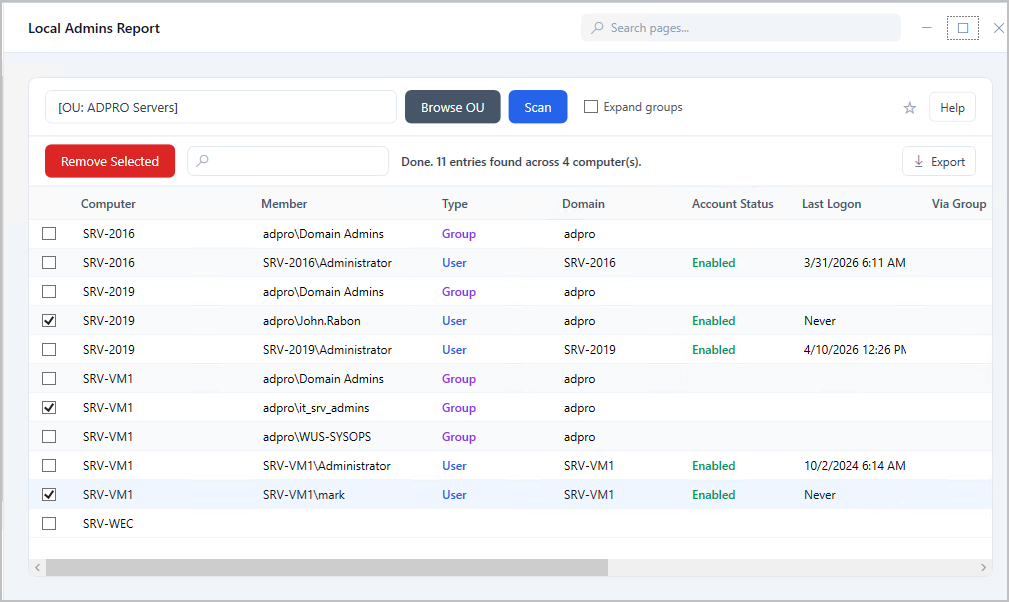The image size is (1009, 602).
Task: Sort by the Last Logon column header
Action: [x=831, y=204]
